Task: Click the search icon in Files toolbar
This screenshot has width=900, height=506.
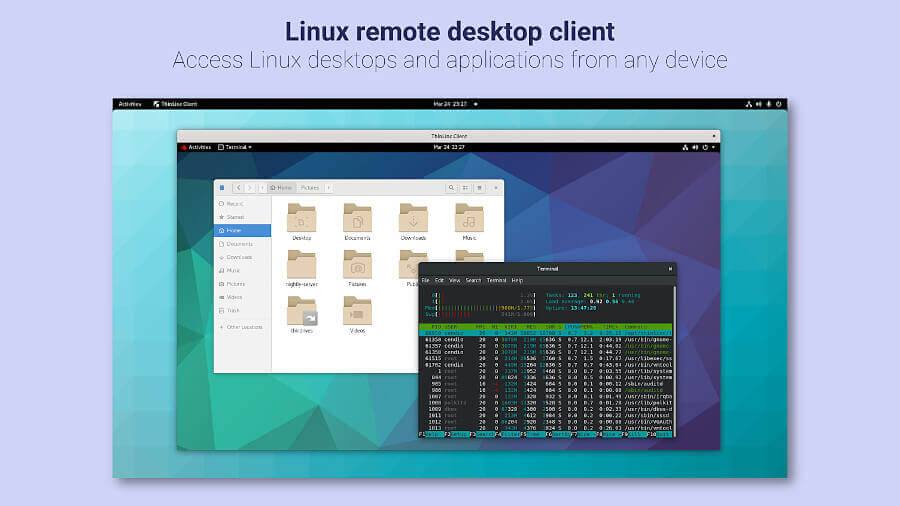Action: (451, 187)
